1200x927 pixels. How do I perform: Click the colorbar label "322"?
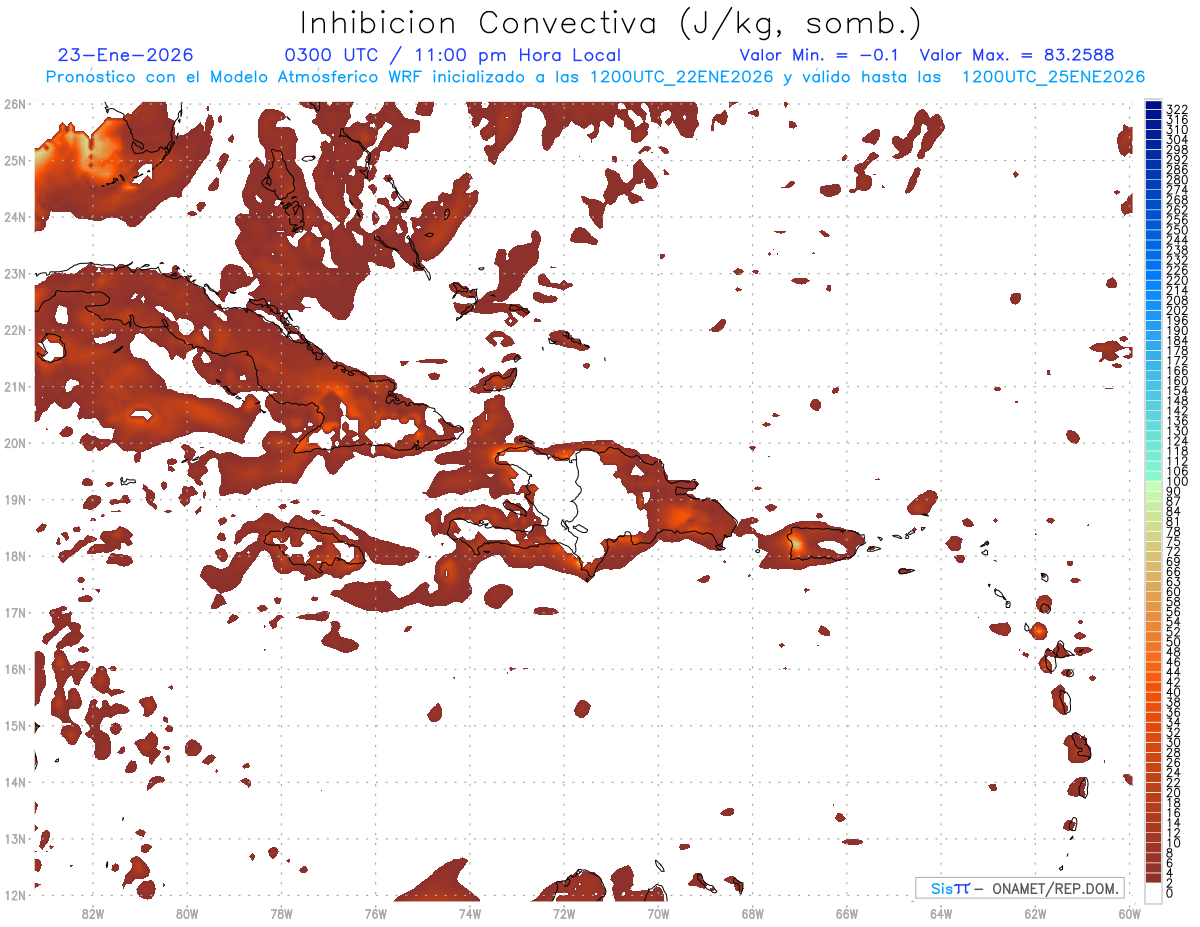coord(1177,109)
